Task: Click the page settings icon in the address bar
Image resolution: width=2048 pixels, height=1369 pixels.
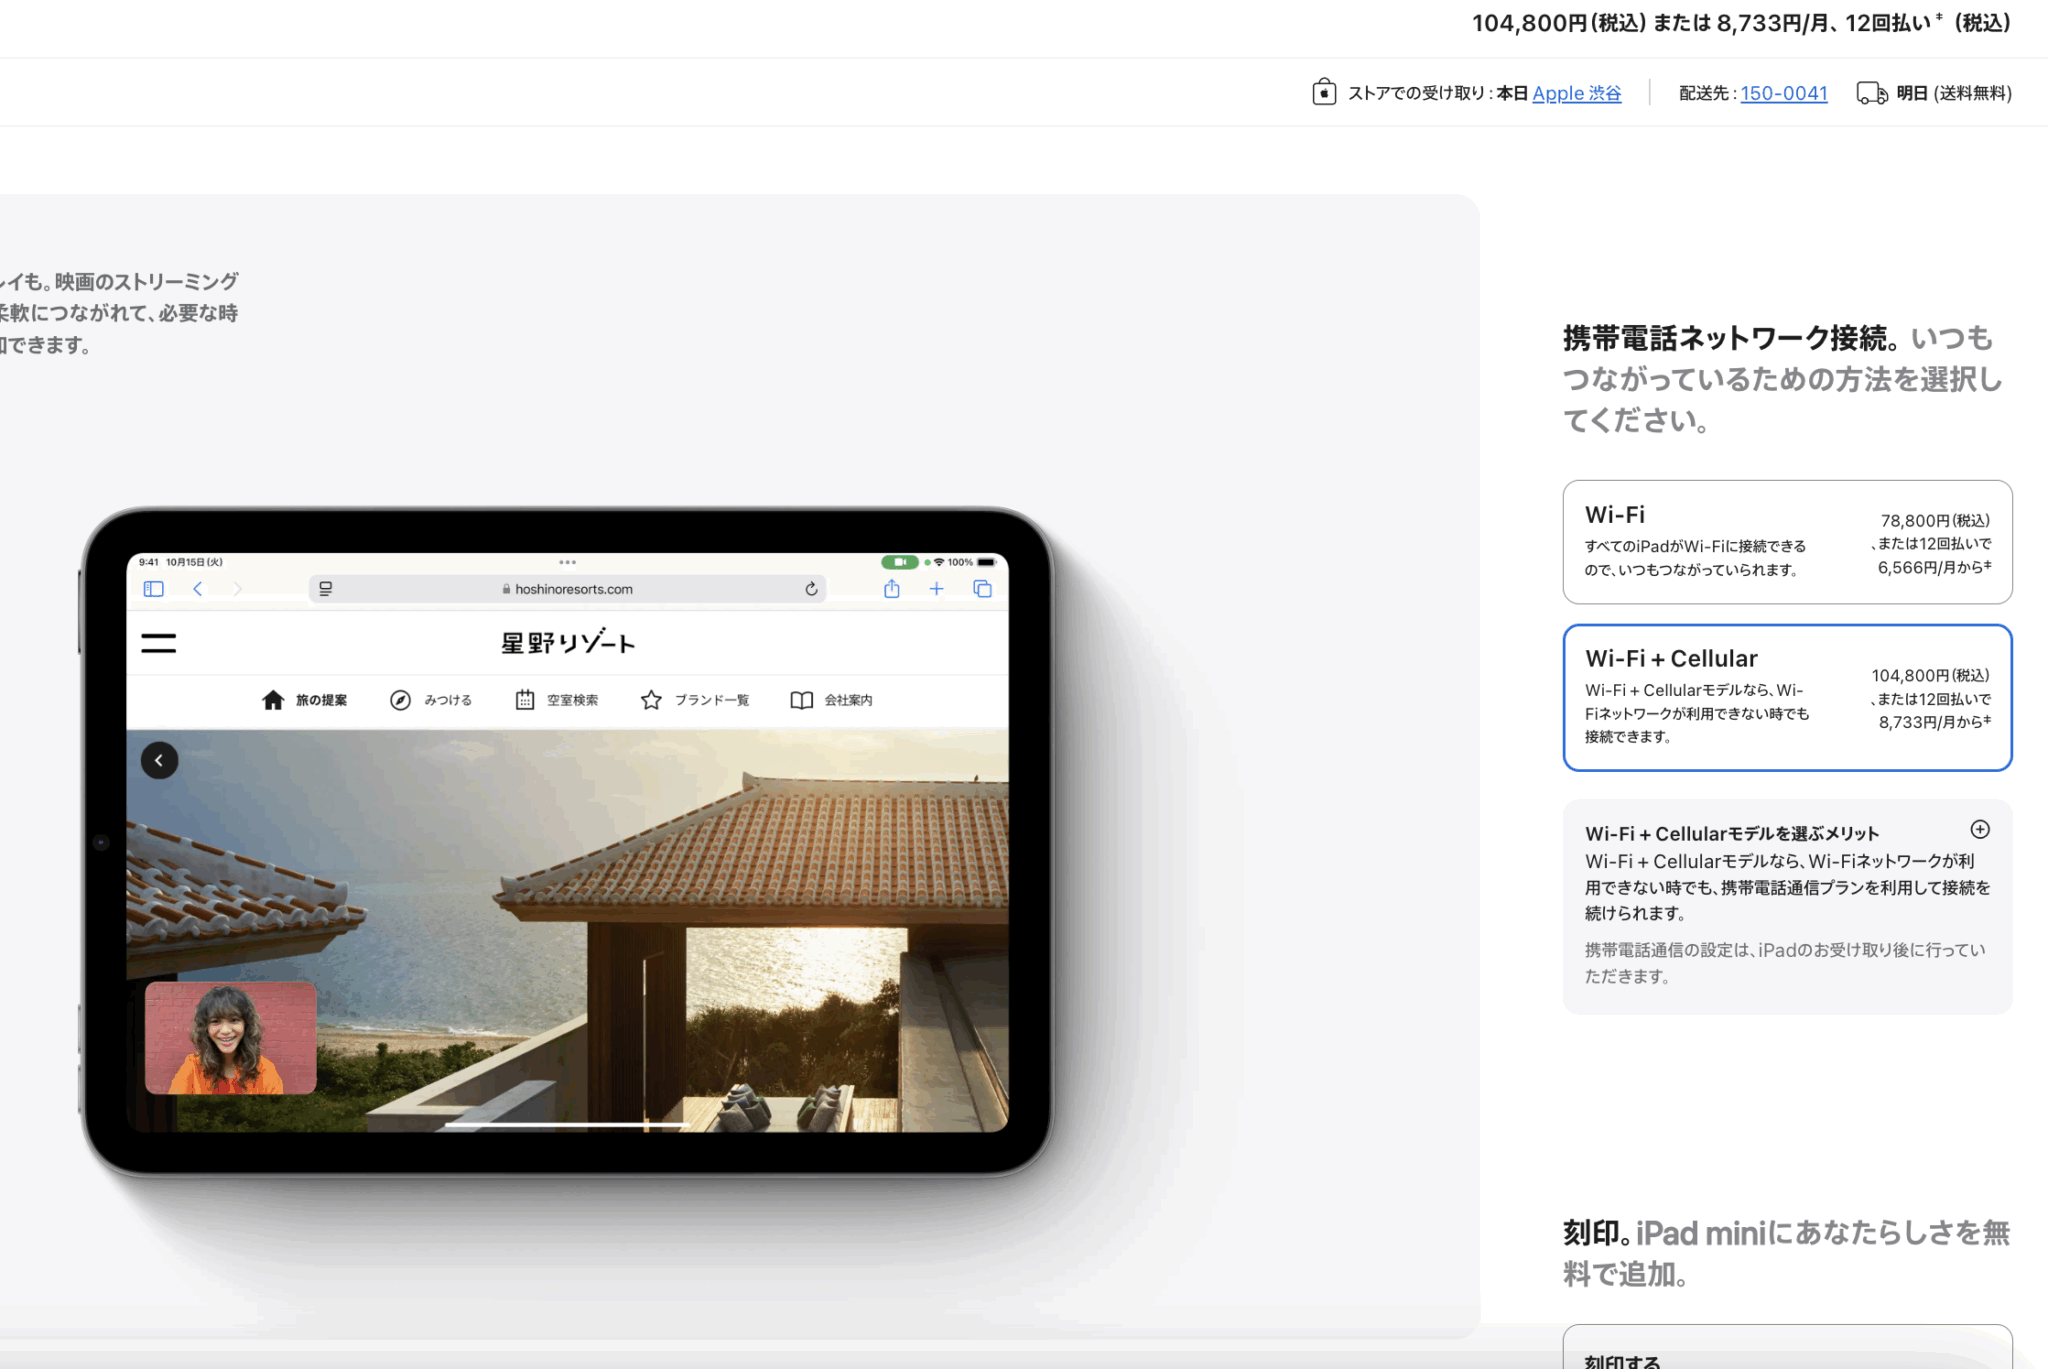Action: 325,589
